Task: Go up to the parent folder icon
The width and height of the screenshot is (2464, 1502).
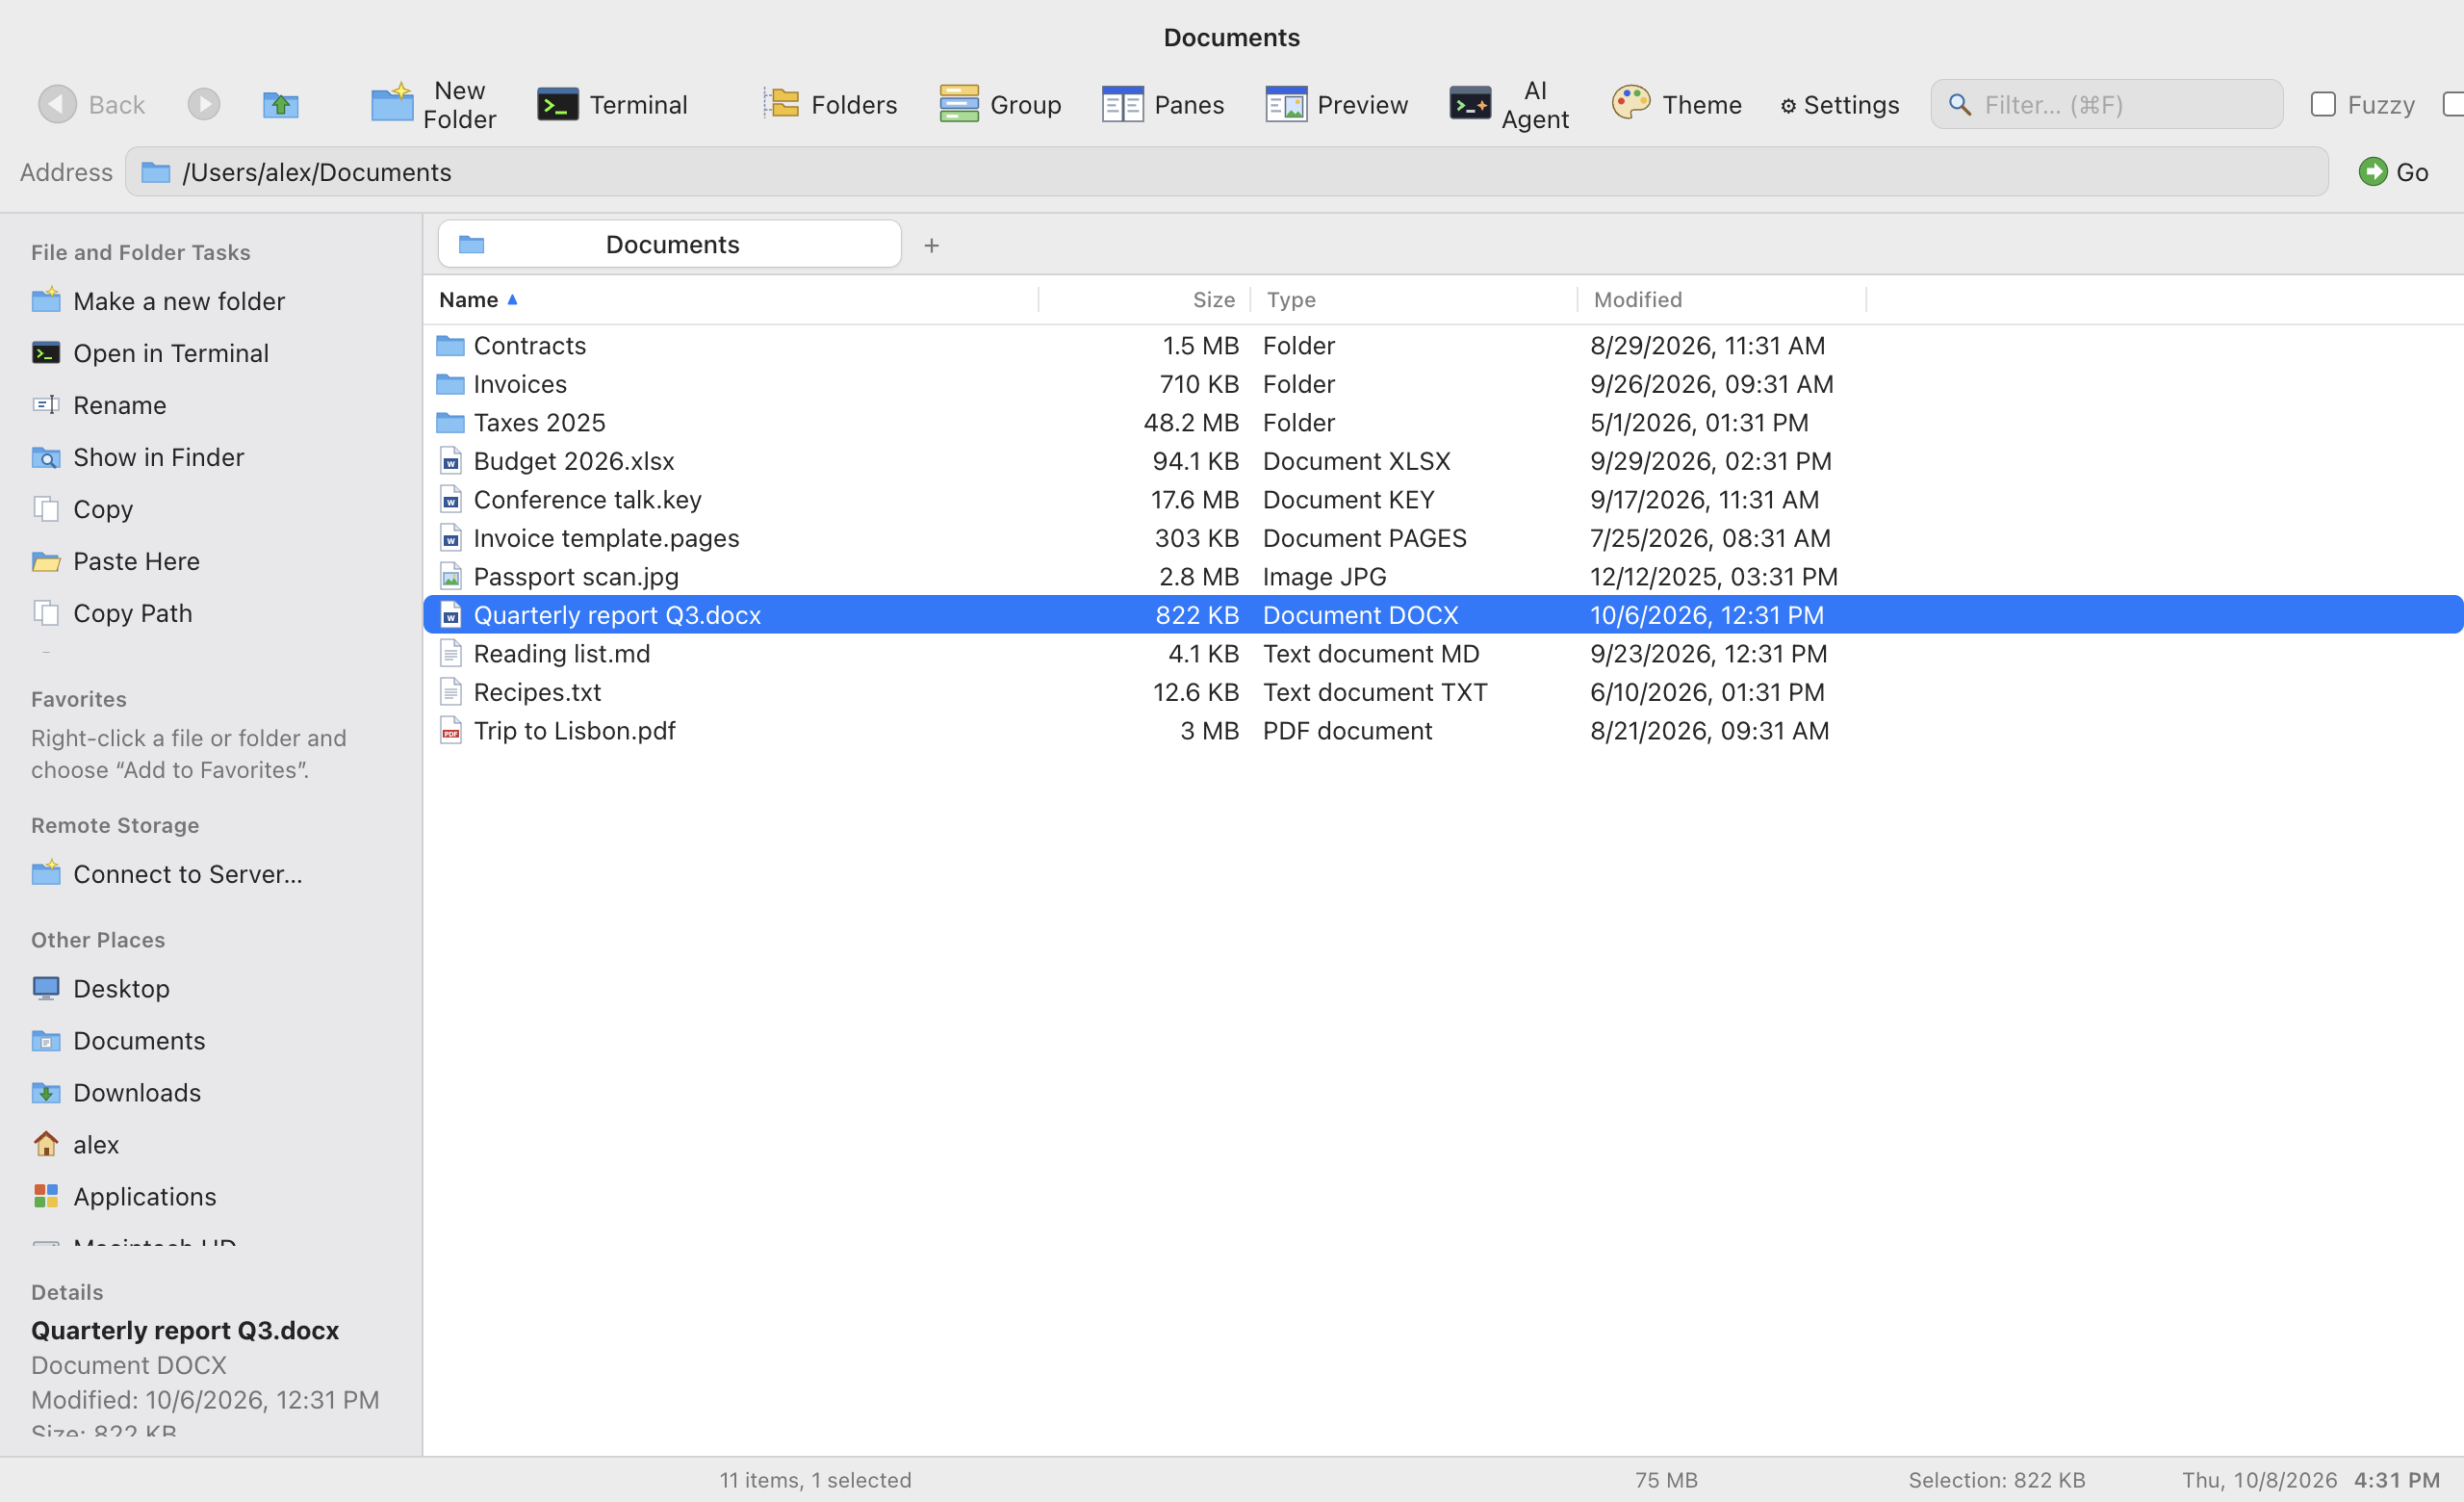Action: (281, 104)
